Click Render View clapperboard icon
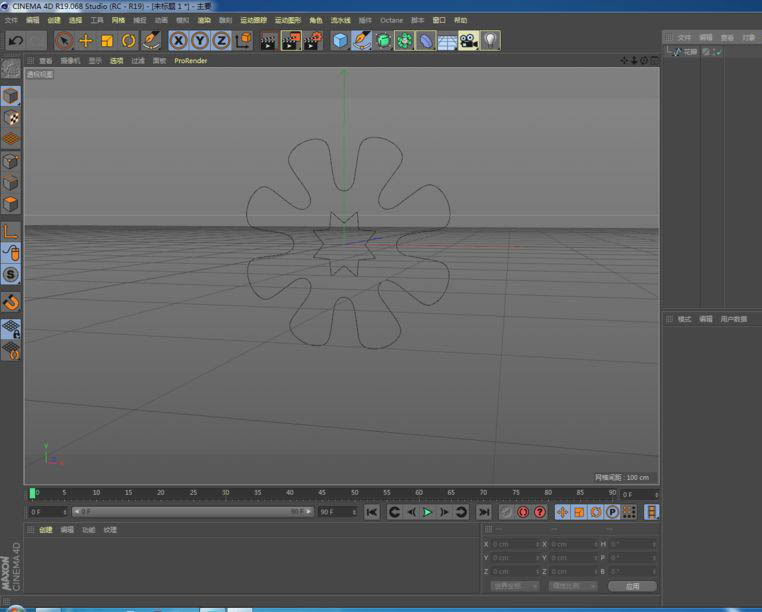 click(268, 40)
